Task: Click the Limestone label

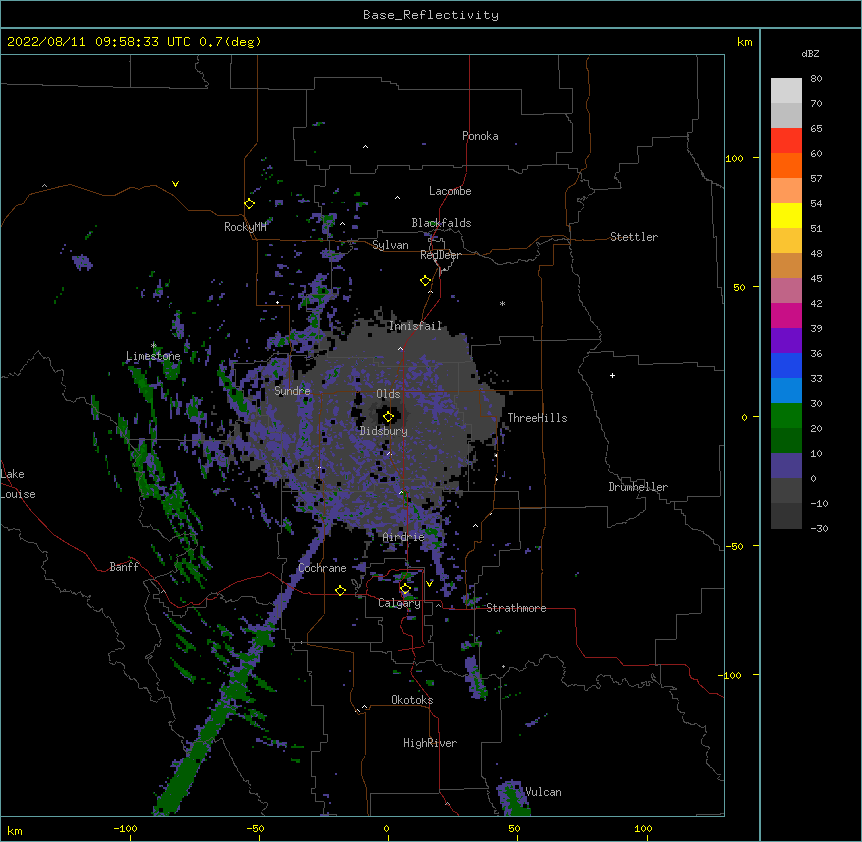Action: 153,356
